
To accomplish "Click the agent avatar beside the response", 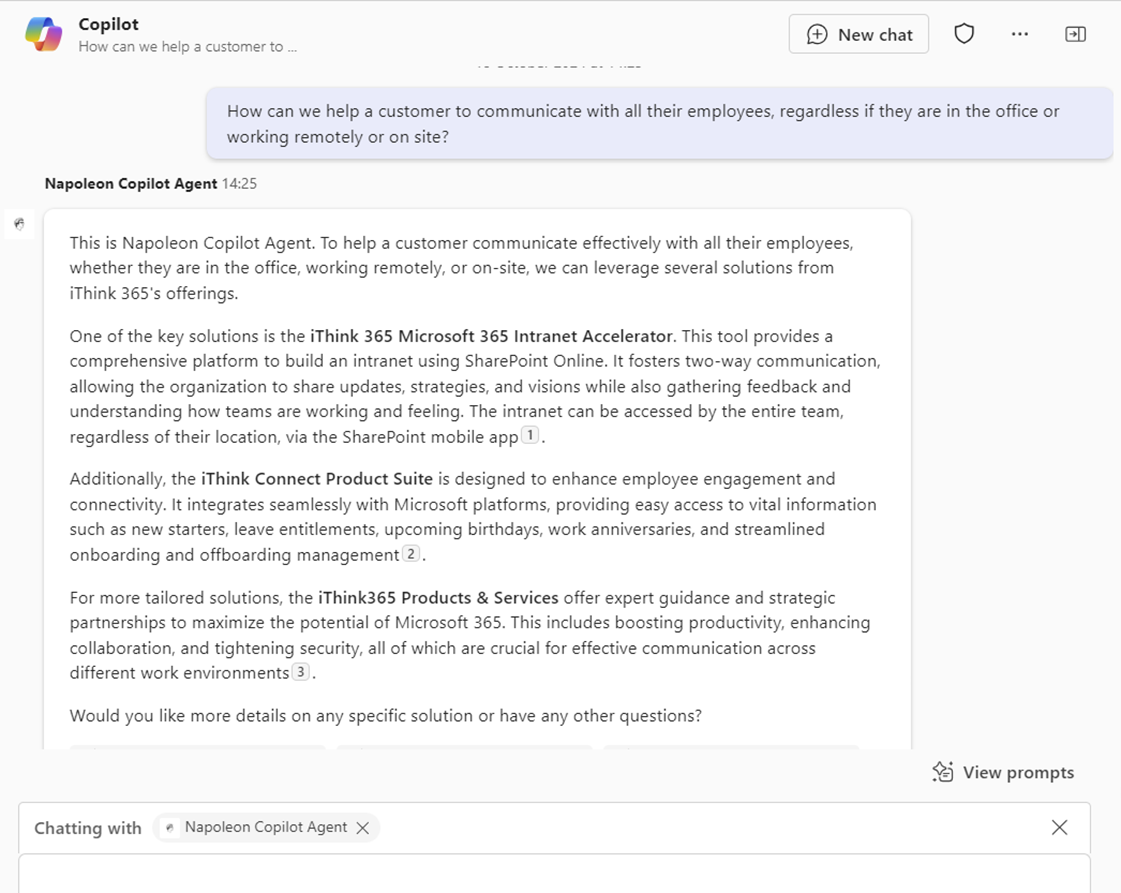I will click(x=19, y=224).
